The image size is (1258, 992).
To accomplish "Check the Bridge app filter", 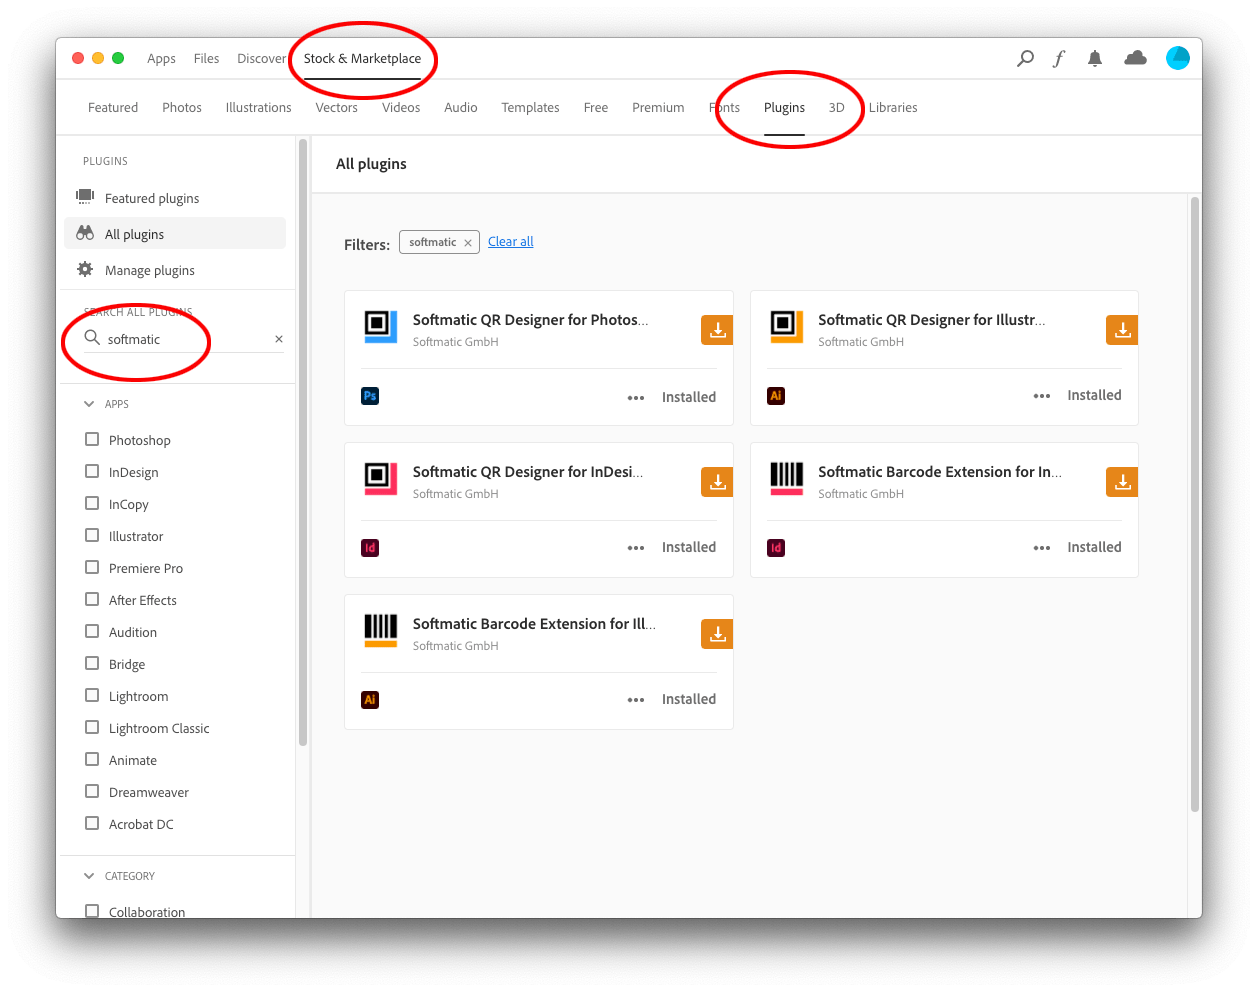I will tap(92, 663).
